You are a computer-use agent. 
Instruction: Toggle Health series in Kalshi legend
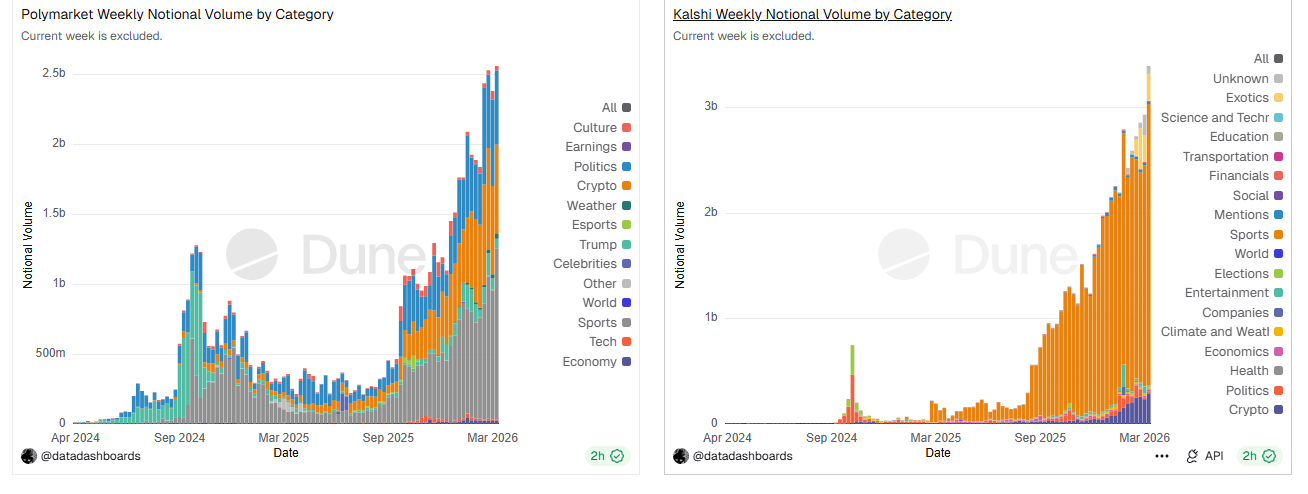click(1257, 371)
